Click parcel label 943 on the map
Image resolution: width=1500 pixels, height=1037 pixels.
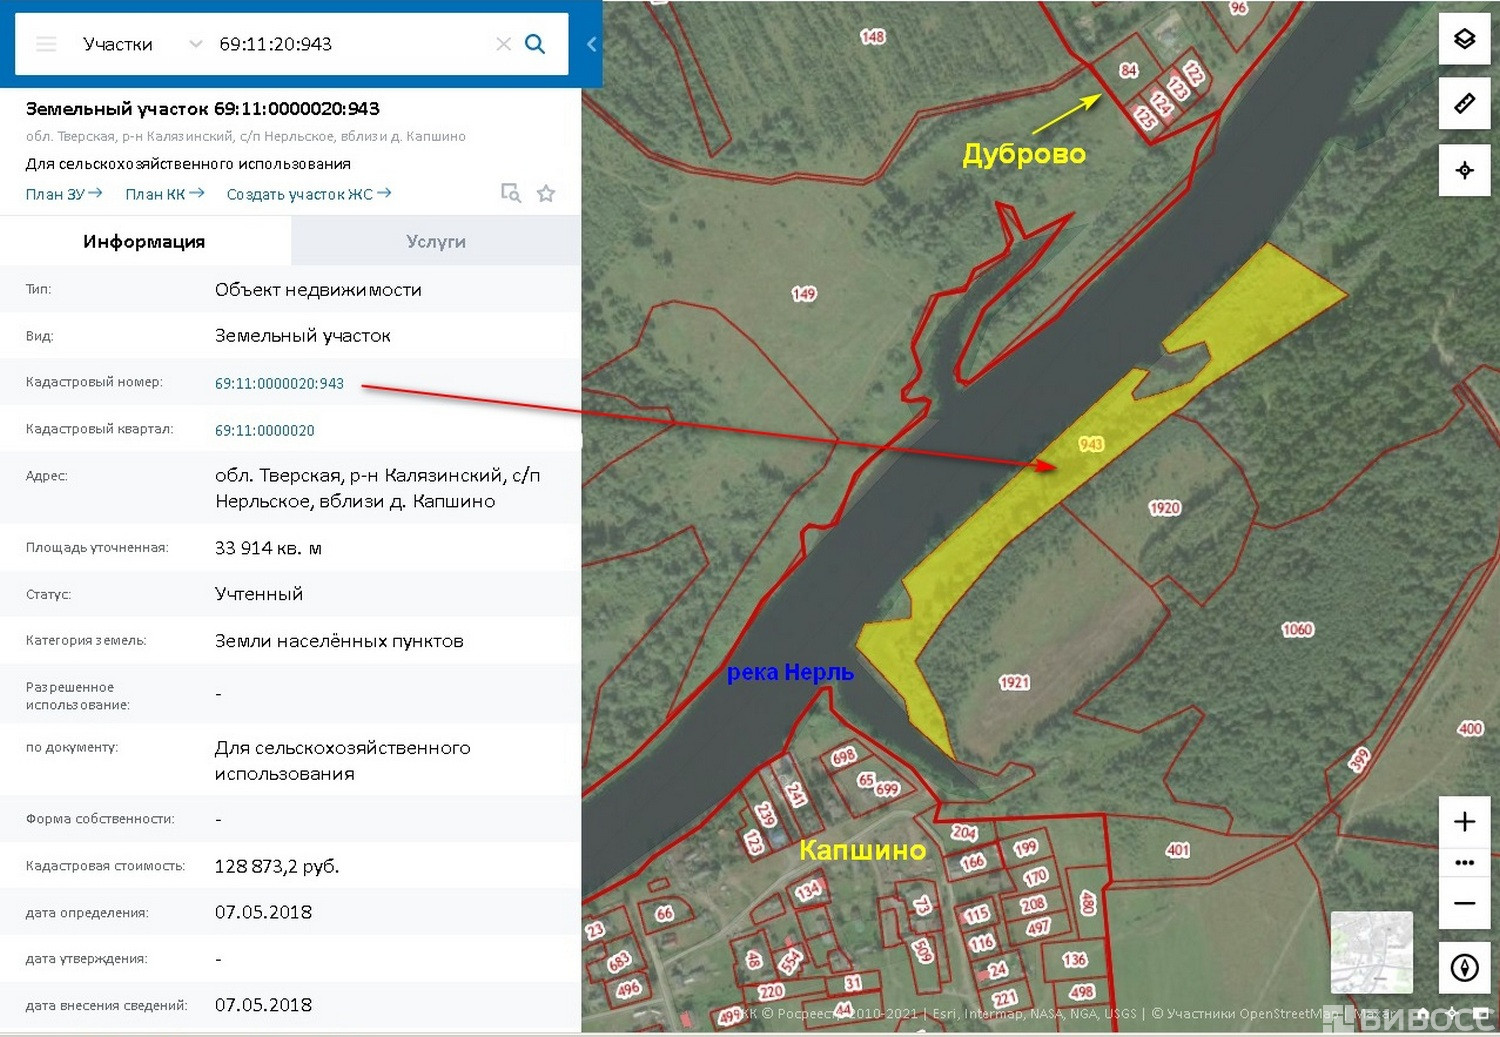tap(1091, 444)
